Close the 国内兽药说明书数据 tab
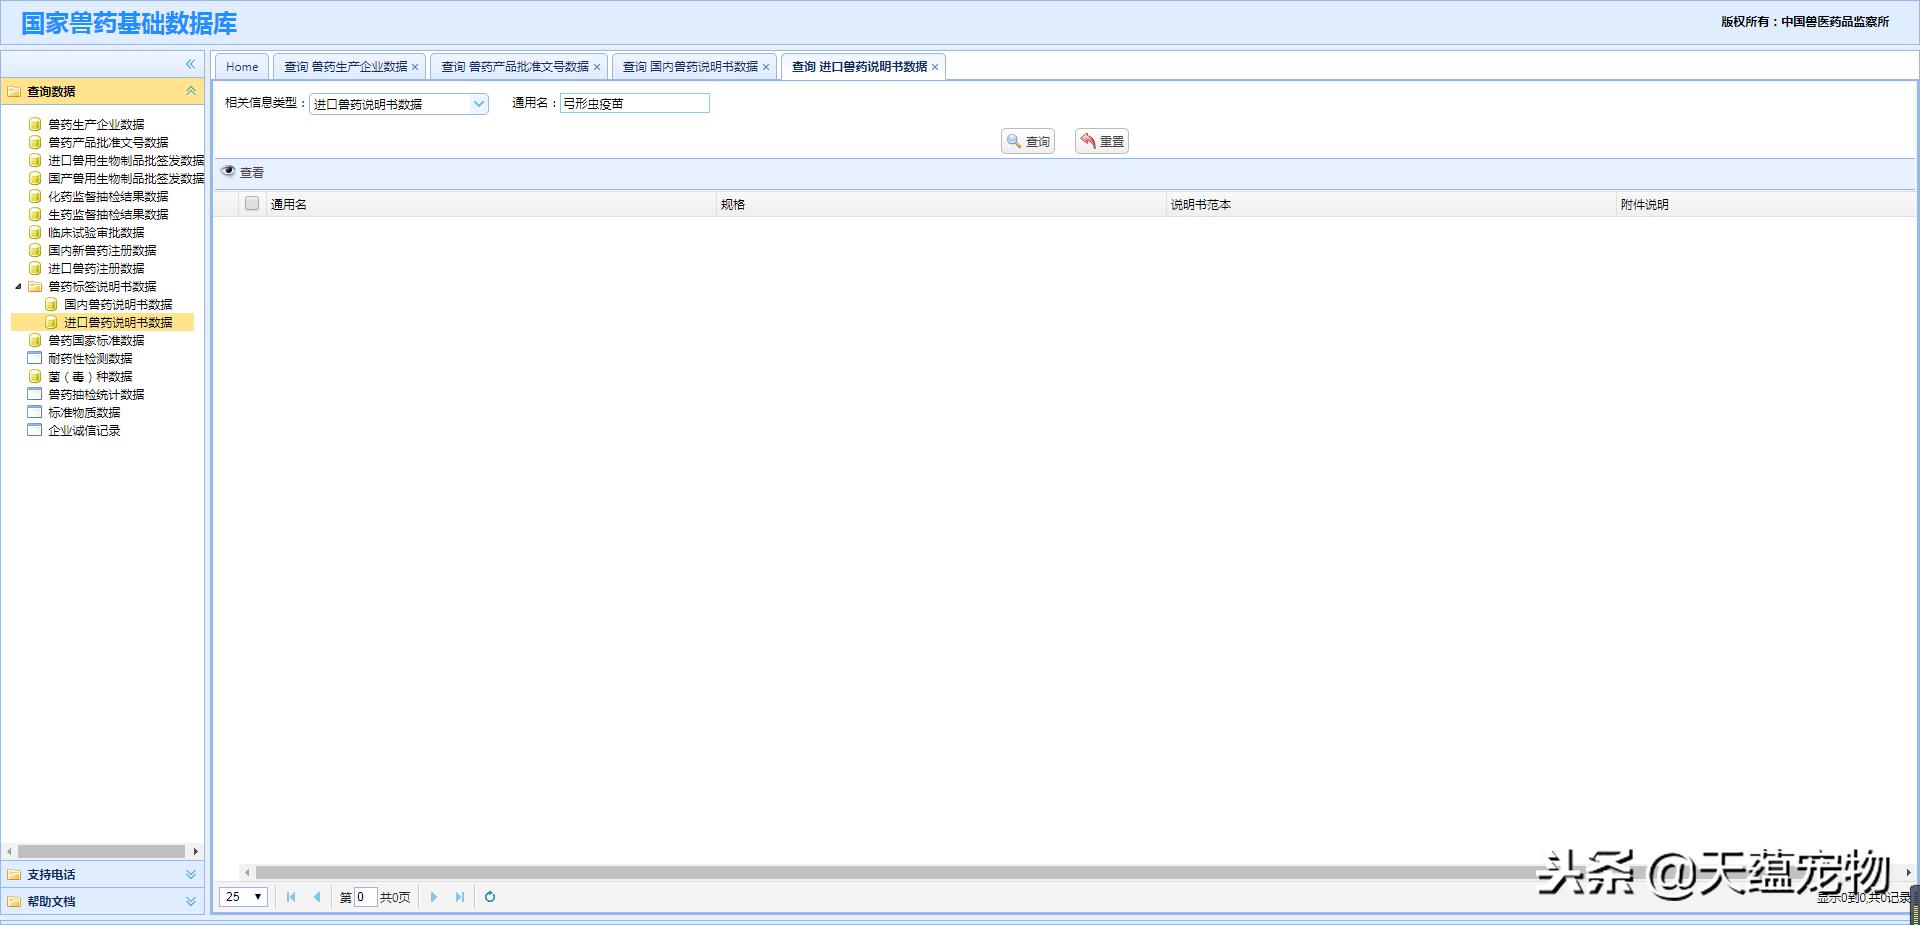Image resolution: width=1920 pixels, height=925 pixels. pyautogui.click(x=766, y=67)
